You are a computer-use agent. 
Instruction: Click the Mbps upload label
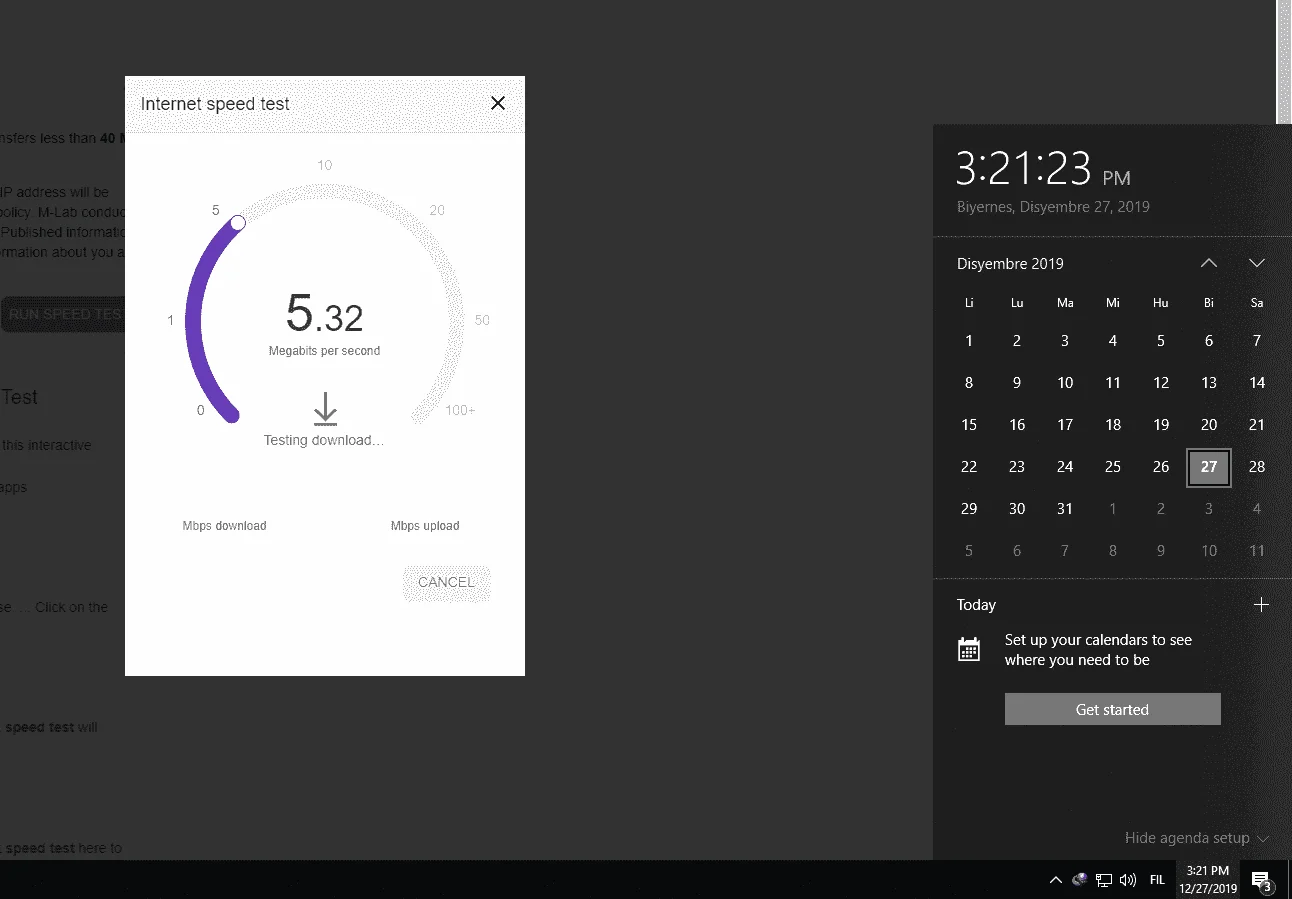(425, 526)
